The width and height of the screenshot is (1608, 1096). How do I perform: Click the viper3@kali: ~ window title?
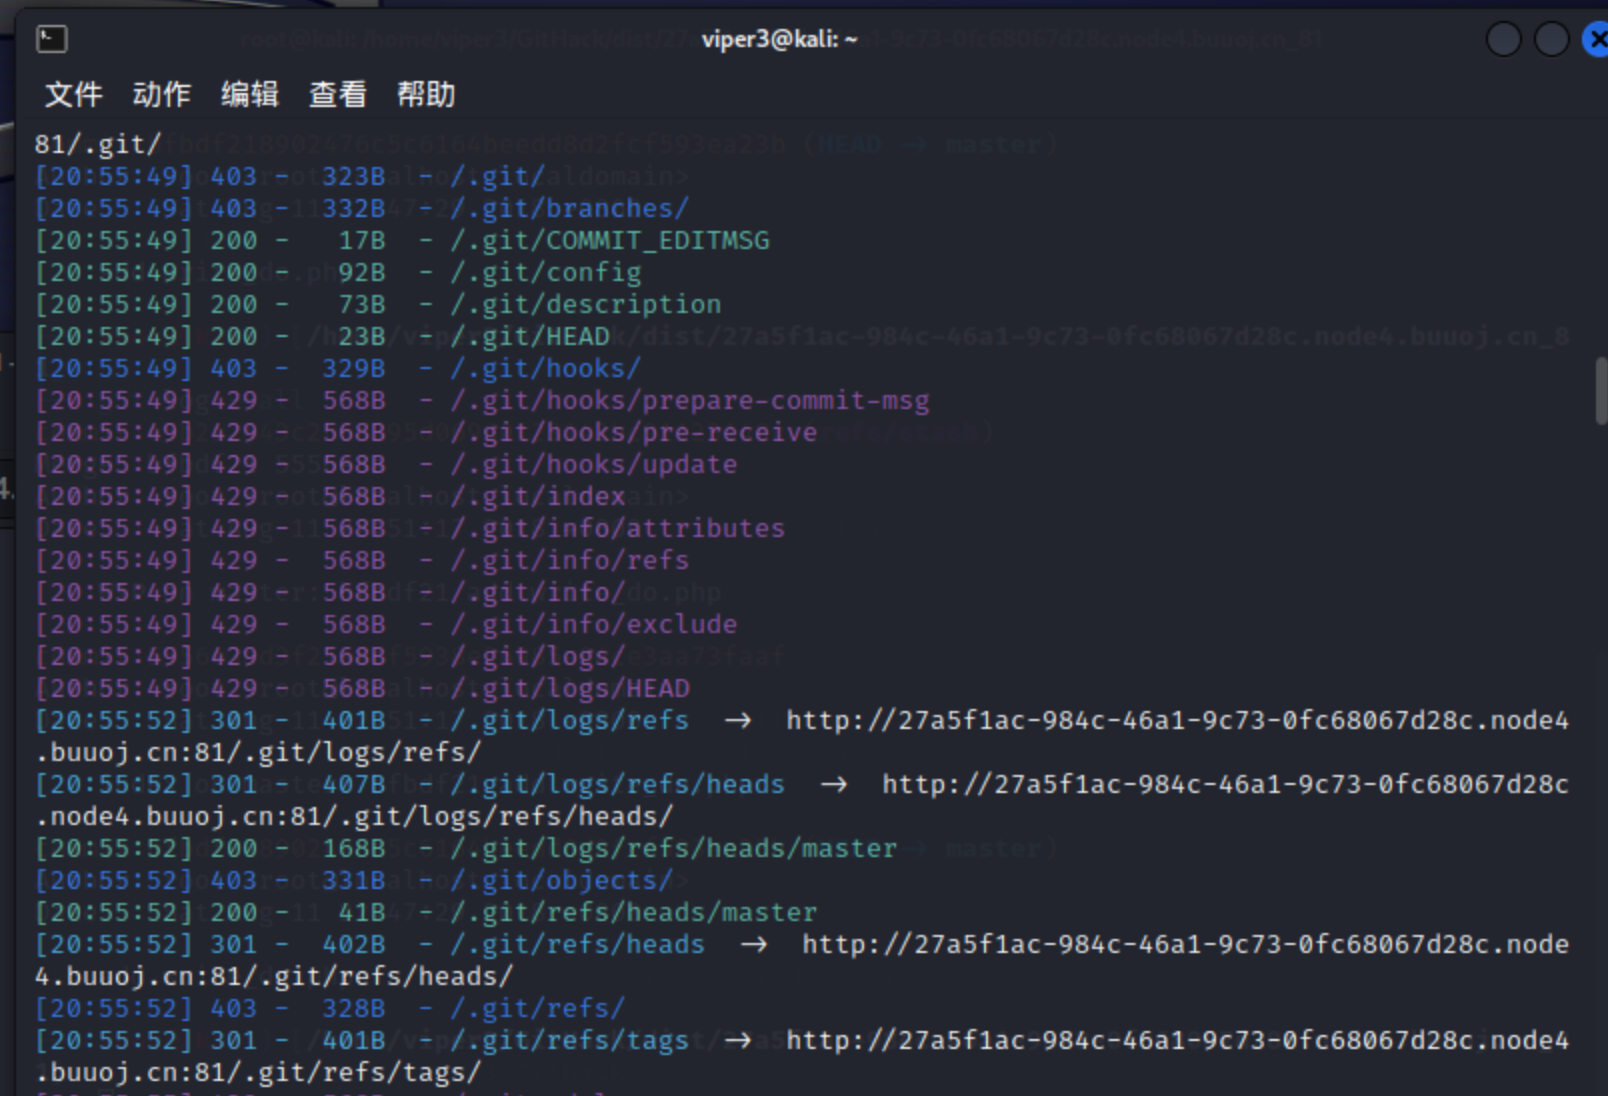click(x=779, y=40)
